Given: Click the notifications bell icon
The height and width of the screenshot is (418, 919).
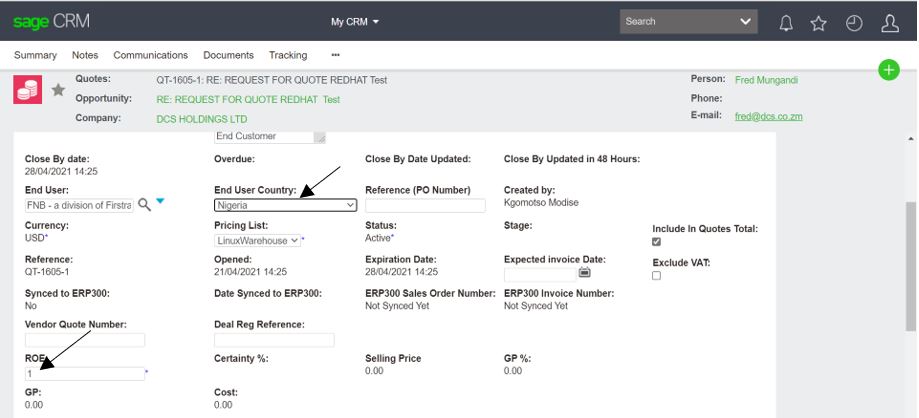Looking at the screenshot, I should (786, 22).
